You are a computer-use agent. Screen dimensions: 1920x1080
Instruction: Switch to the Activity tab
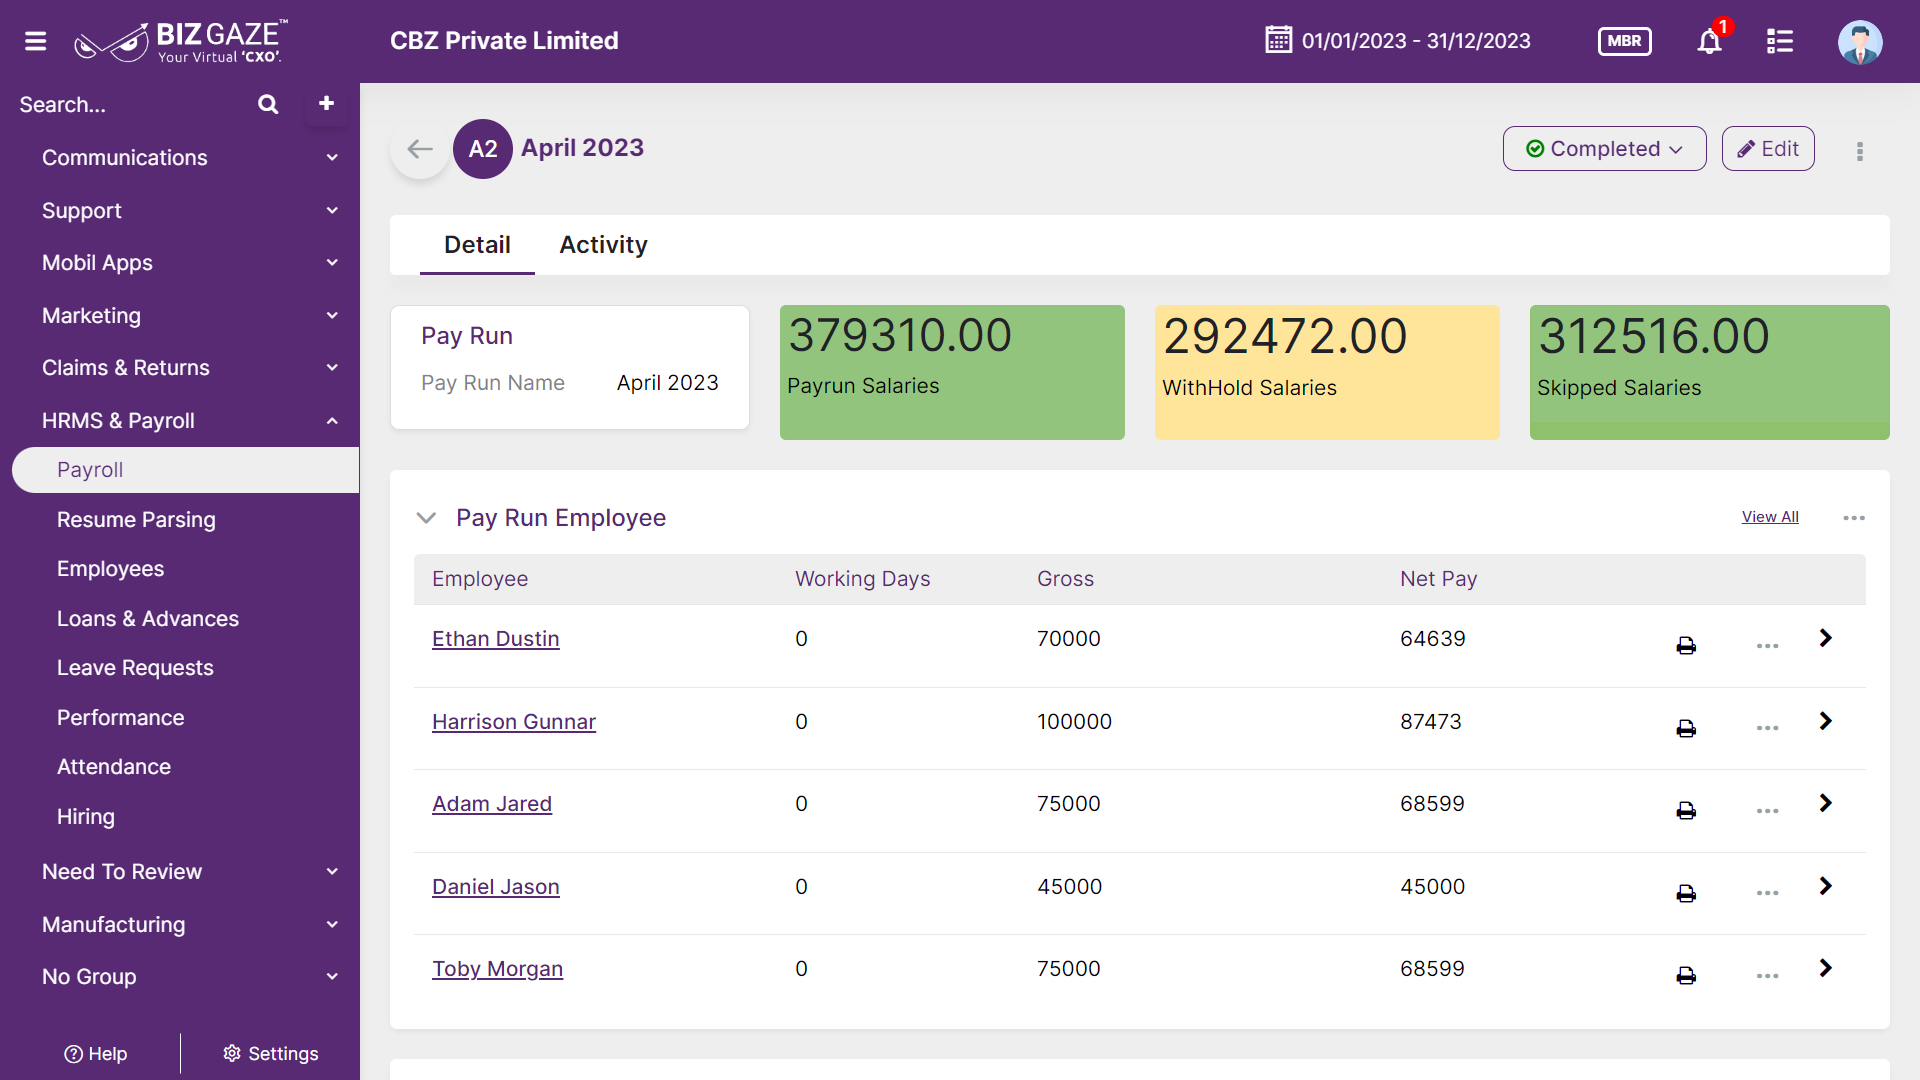(x=603, y=245)
